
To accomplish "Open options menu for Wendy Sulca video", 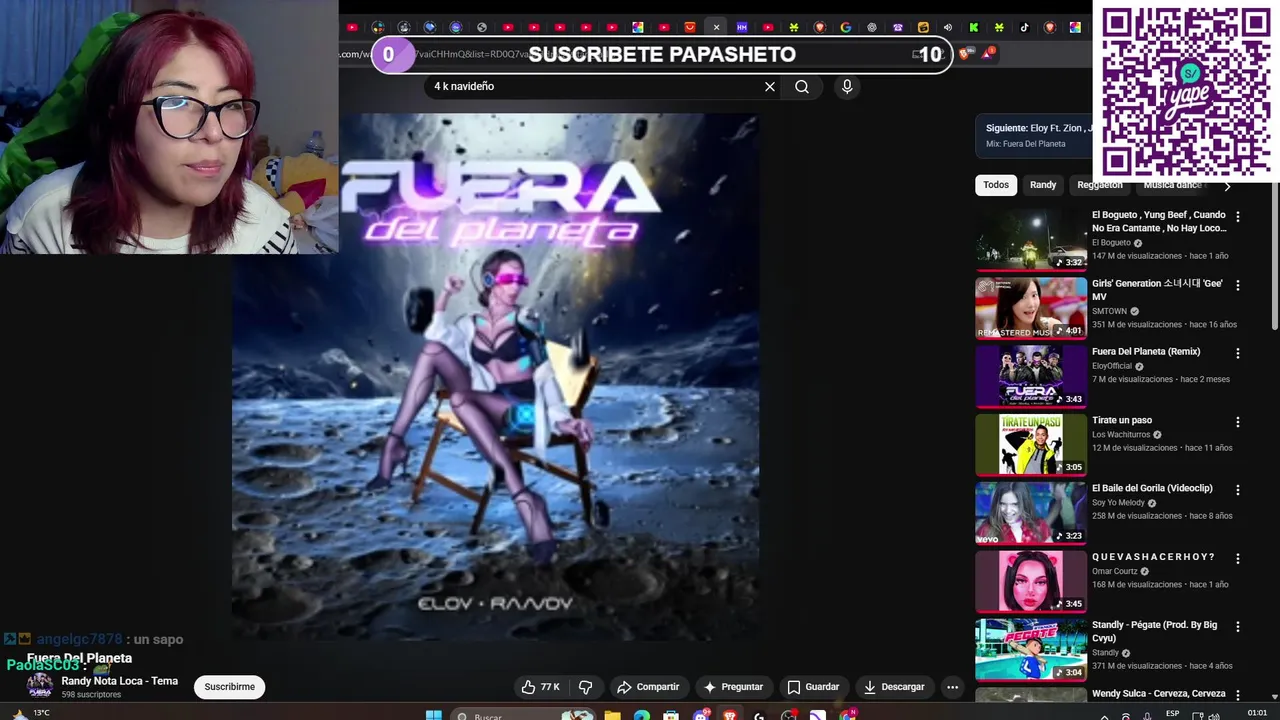I will pyautogui.click(x=1238, y=695).
